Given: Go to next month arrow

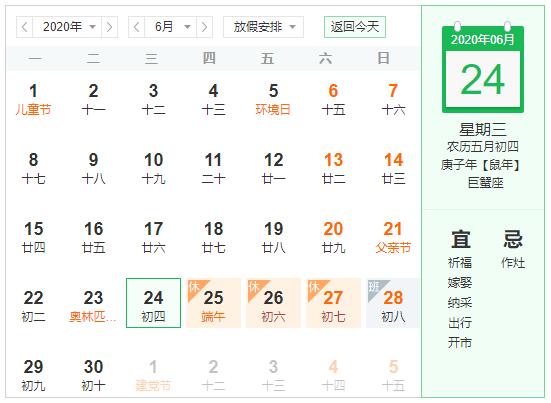Looking at the screenshot, I should tap(204, 27).
